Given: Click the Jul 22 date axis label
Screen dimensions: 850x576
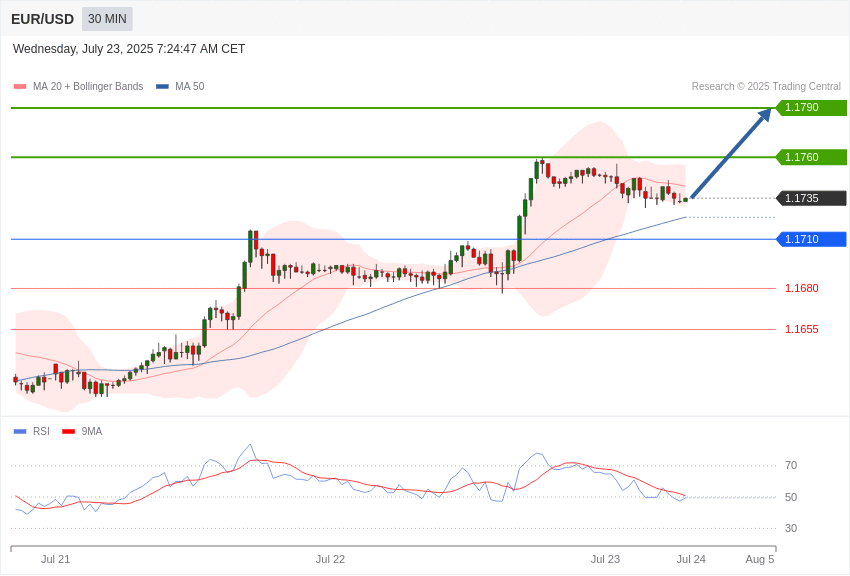Looking at the screenshot, I should pyautogui.click(x=330, y=559).
